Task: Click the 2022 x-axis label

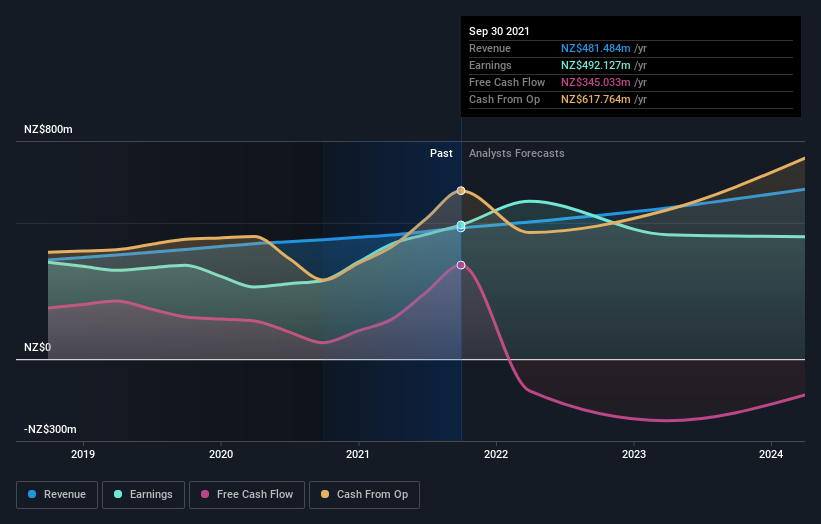Action: click(x=496, y=454)
